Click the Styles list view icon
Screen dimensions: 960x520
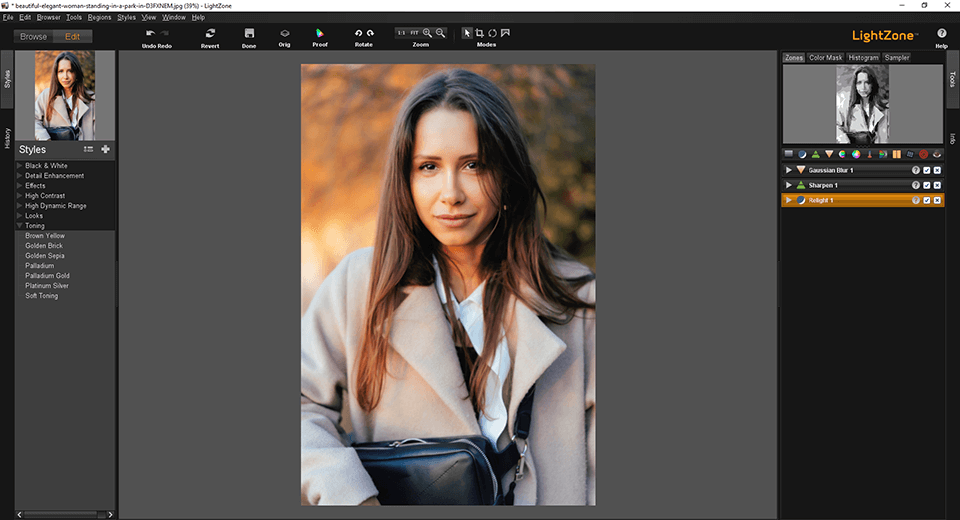88,149
